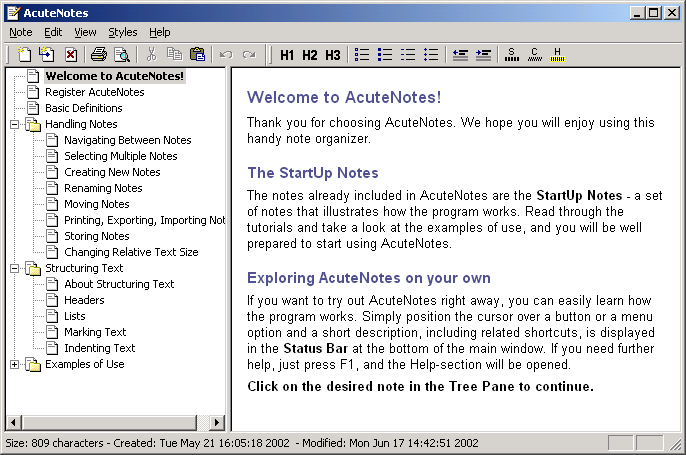The height and width of the screenshot is (455, 686).
Task: Click the 'Exploring AcuteNotes on your own' heading
Action: [369, 278]
